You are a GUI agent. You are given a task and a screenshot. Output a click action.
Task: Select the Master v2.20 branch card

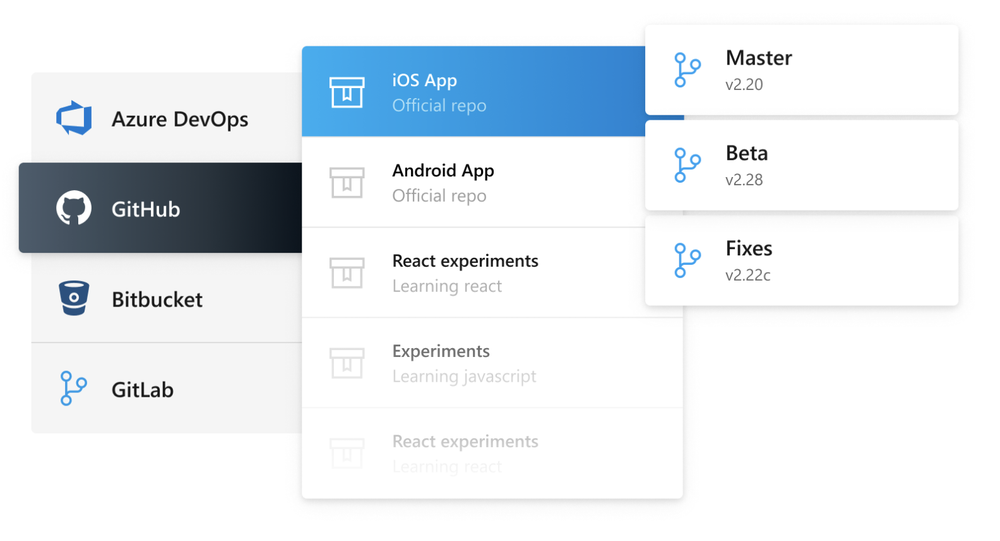click(801, 70)
